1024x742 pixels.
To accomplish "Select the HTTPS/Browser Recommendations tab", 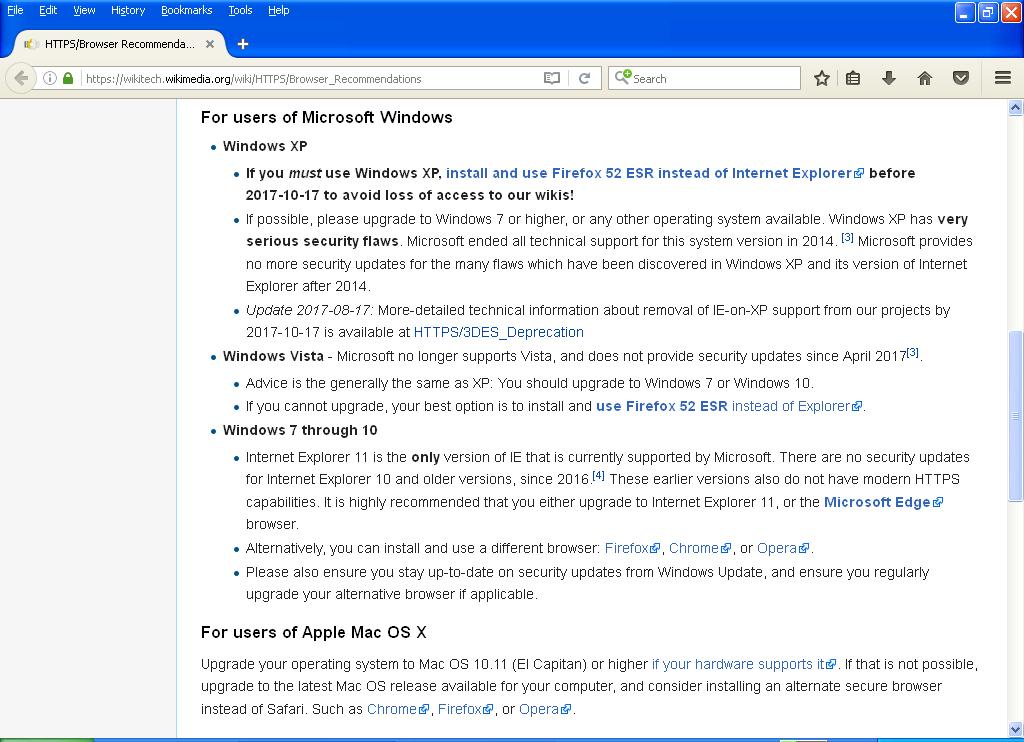I will pos(120,44).
